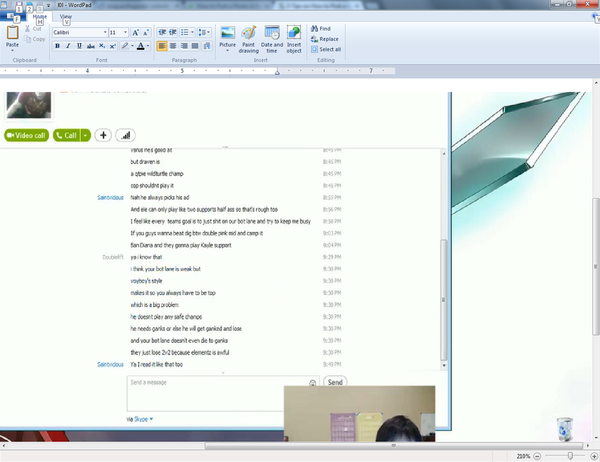600x462 pixels.
Task: Toggle Bold formatting
Action: point(57,46)
